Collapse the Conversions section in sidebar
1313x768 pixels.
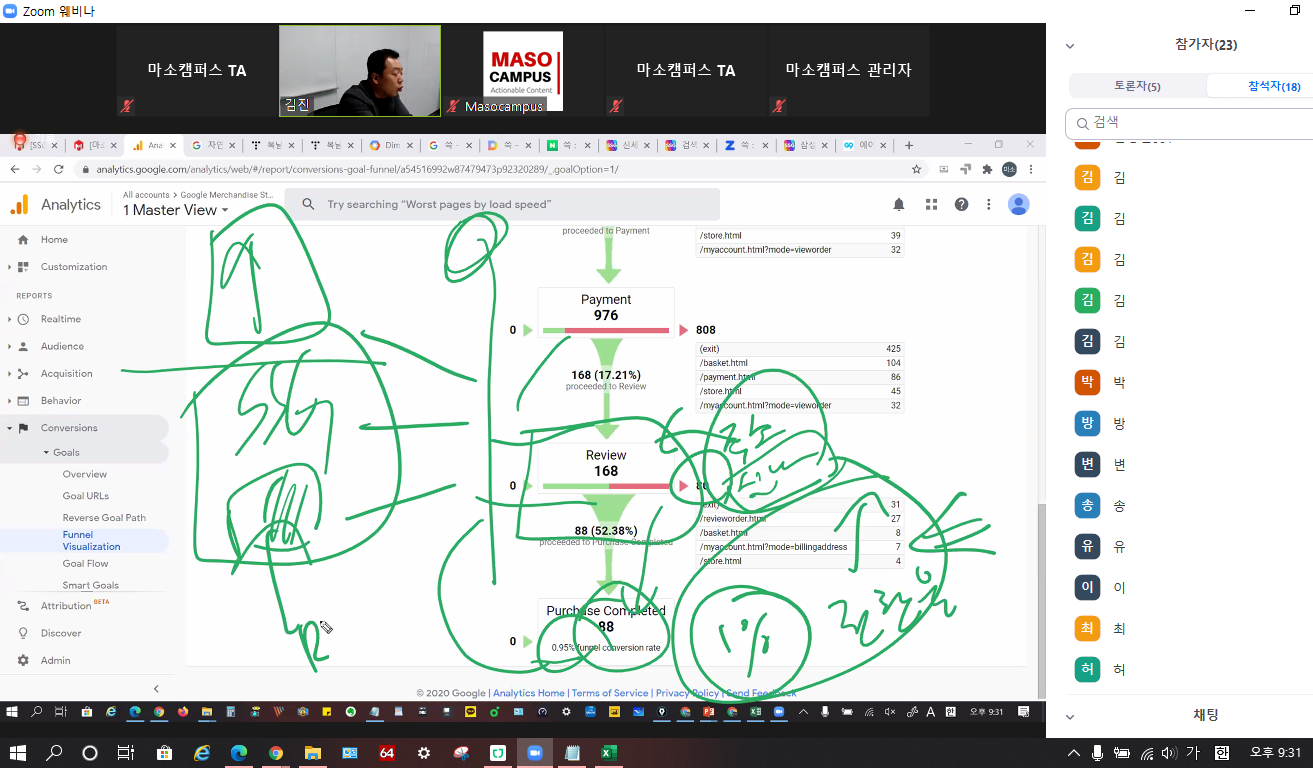pos(10,428)
